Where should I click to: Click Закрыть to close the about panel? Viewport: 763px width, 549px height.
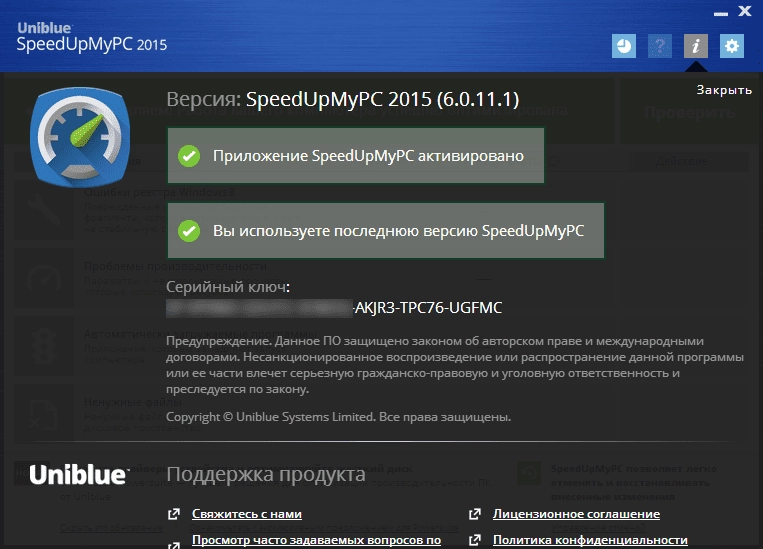coord(724,90)
